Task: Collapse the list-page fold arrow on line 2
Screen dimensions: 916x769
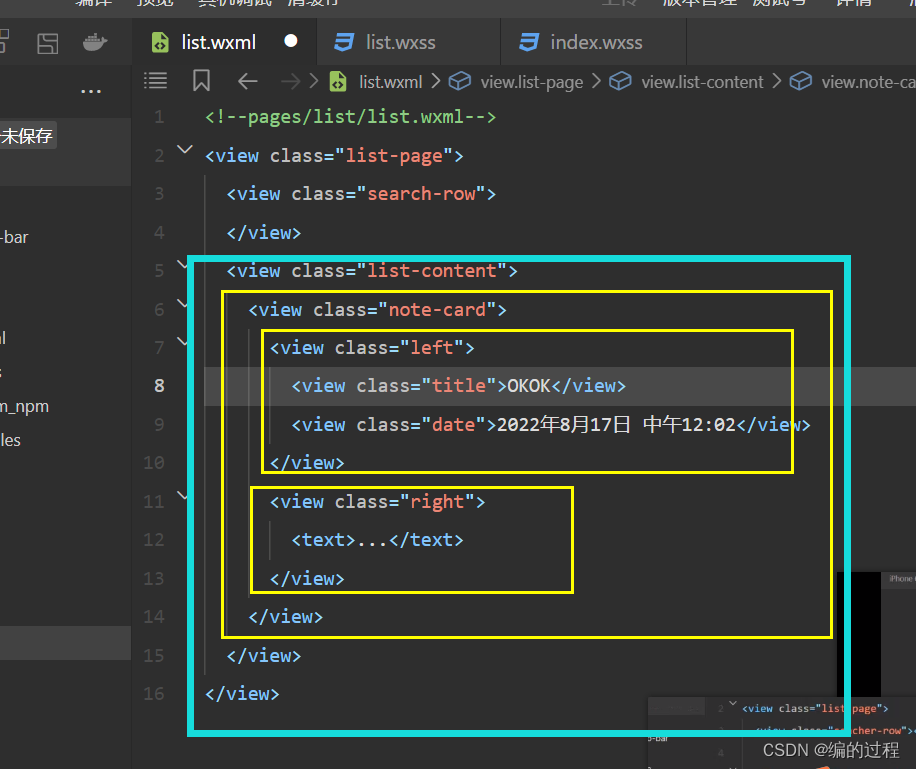Action: click(185, 150)
